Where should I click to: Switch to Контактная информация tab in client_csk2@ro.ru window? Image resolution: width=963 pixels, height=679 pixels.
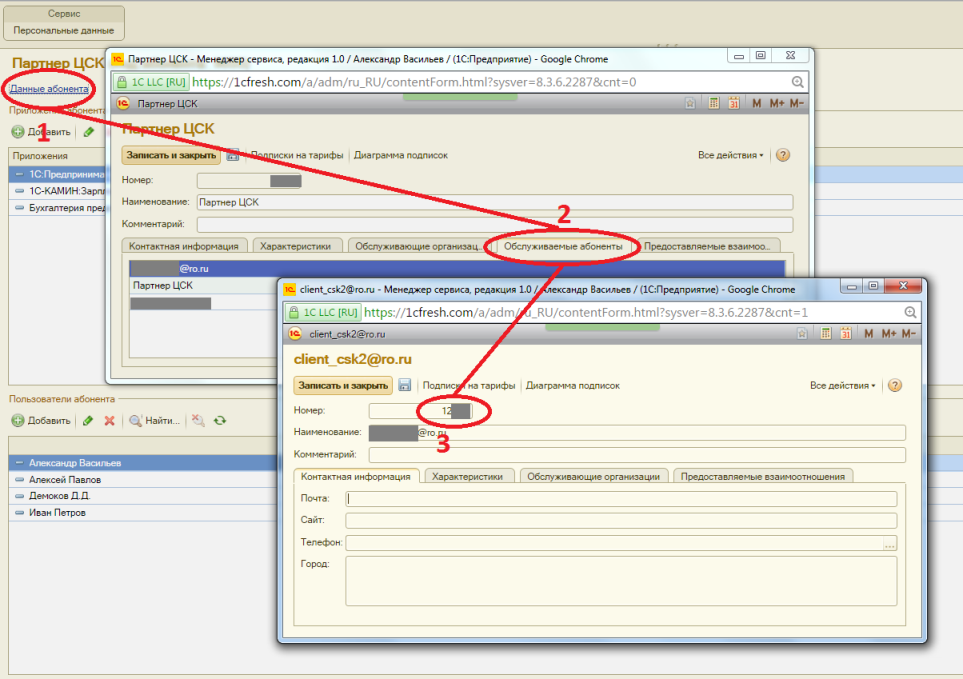[x=356, y=476]
